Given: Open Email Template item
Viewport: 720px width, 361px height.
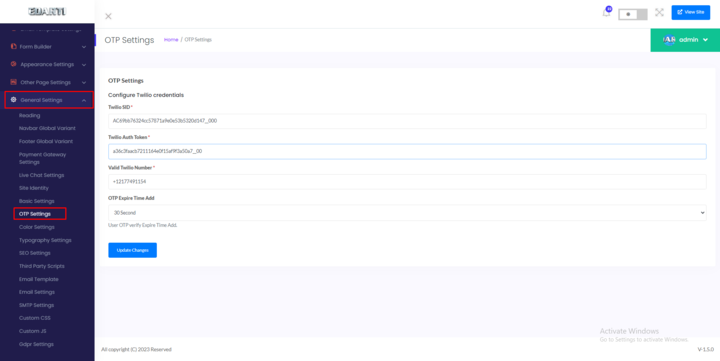Looking at the screenshot, I should point(39,279).
